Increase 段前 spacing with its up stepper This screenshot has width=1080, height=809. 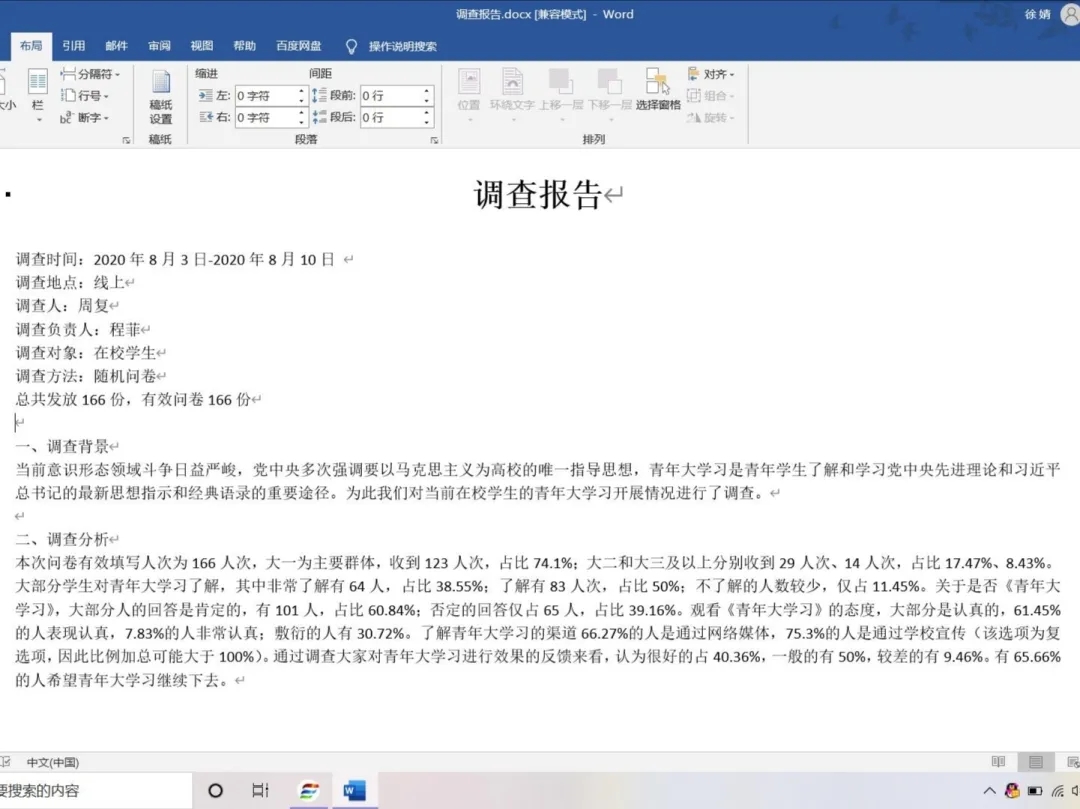(426, 91)
